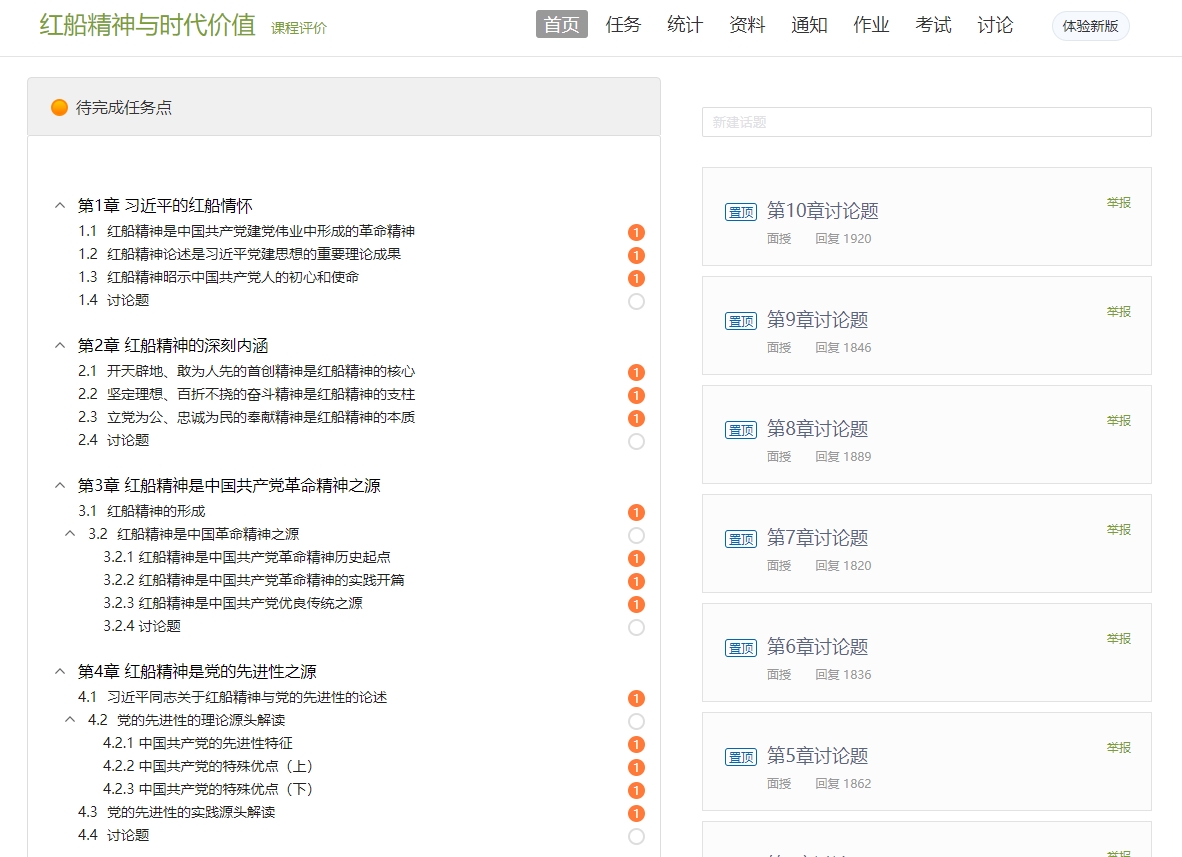Click the empty circle for 2.4 讨论题
This screenshot has height=857, width=1182.
636,441
